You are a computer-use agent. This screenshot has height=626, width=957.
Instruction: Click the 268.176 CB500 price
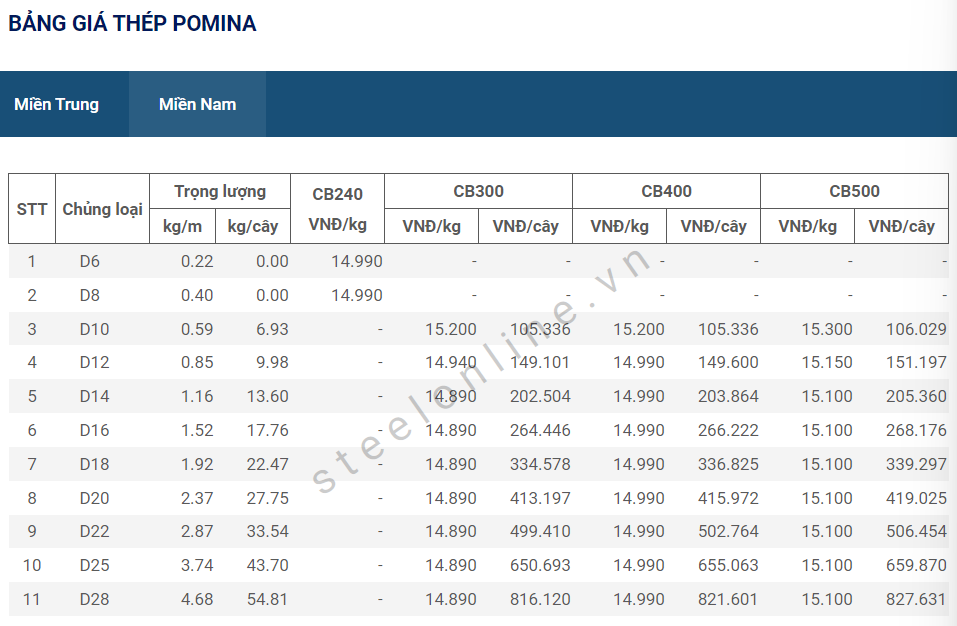(x=916, y=430)
